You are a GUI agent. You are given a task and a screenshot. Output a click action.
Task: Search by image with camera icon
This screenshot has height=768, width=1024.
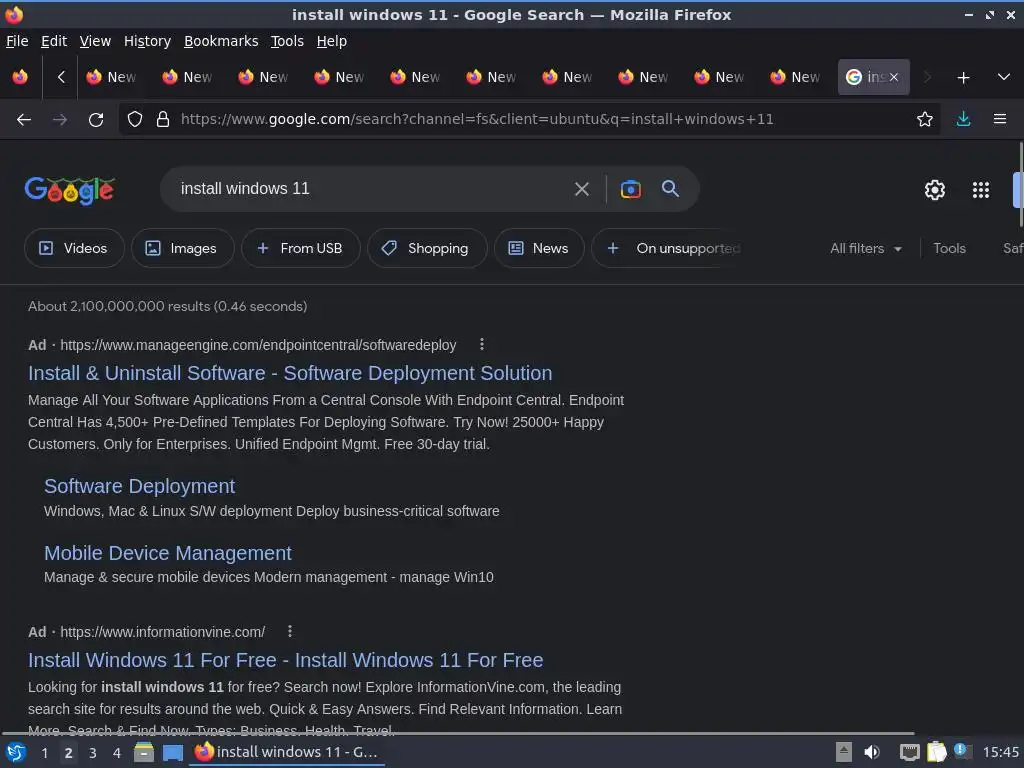tap(630, 189)
